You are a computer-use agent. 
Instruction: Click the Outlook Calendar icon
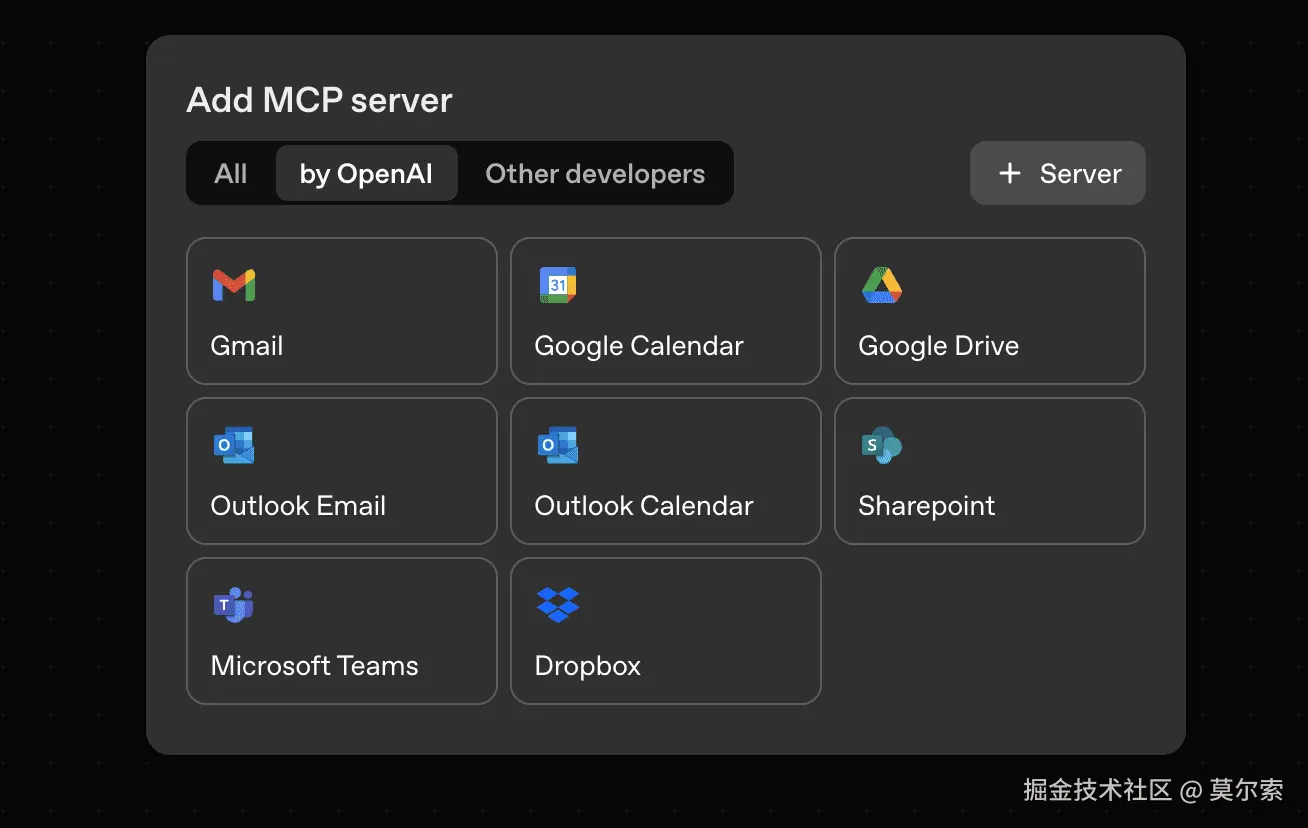click(558, 445)
